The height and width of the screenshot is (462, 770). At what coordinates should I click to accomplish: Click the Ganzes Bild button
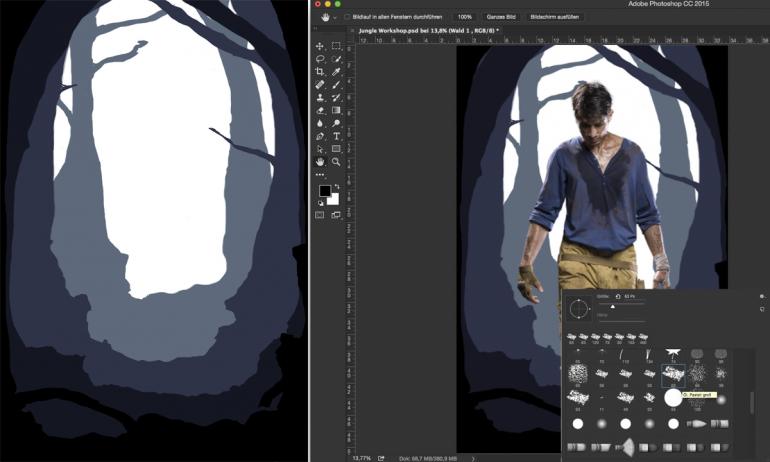tap(501, 17)
